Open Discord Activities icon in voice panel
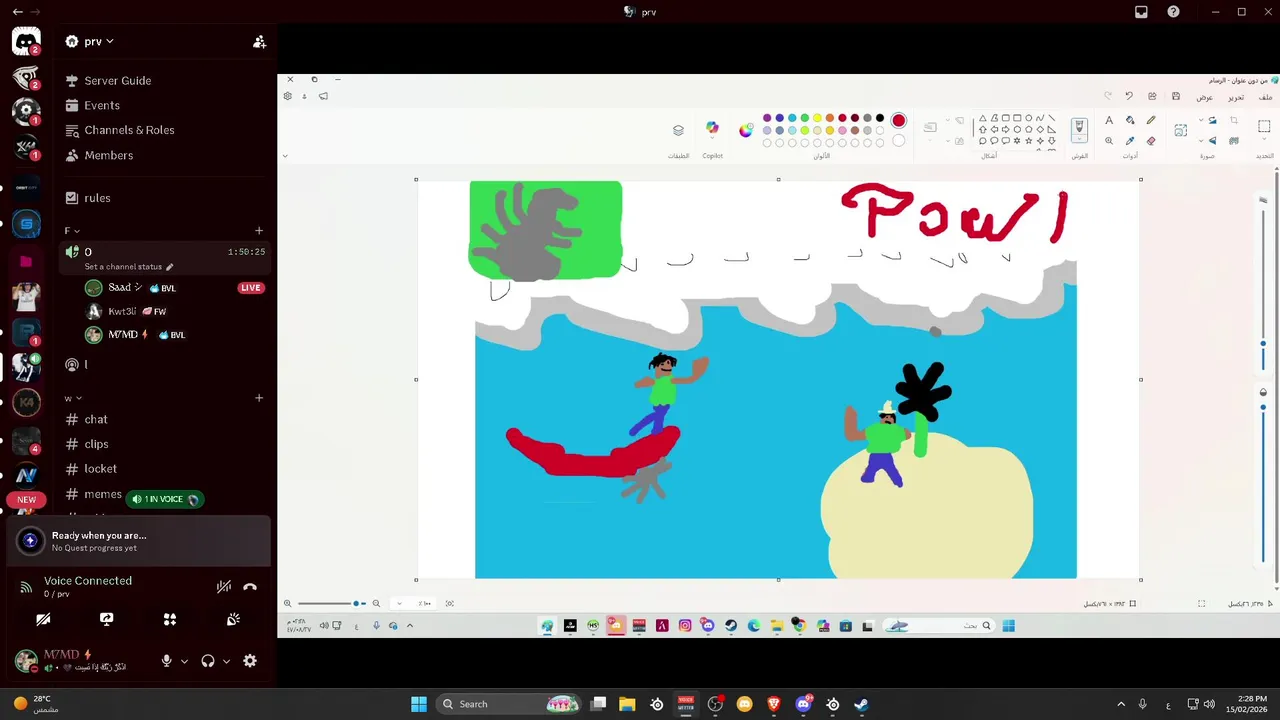Viewport: 1280px width, 720px height. click(170, 620)
